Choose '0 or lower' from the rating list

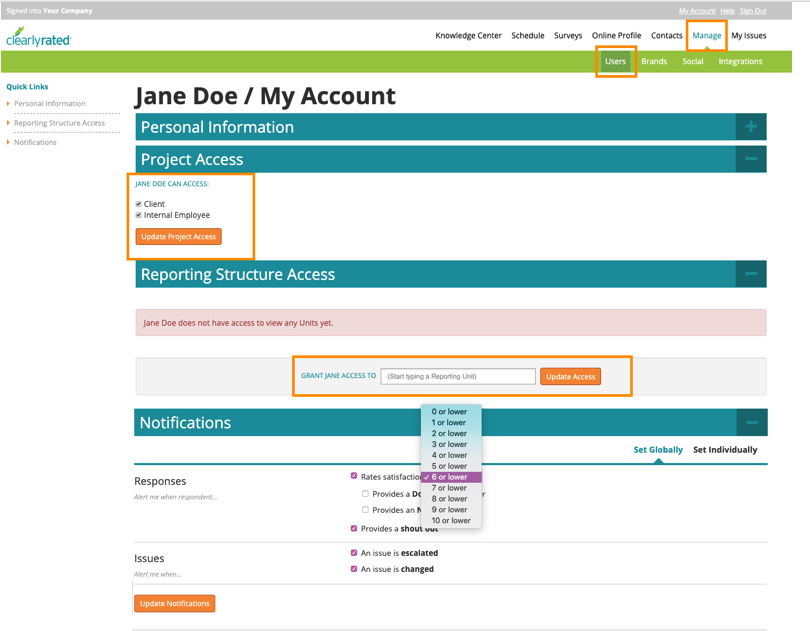pos(450,411)
